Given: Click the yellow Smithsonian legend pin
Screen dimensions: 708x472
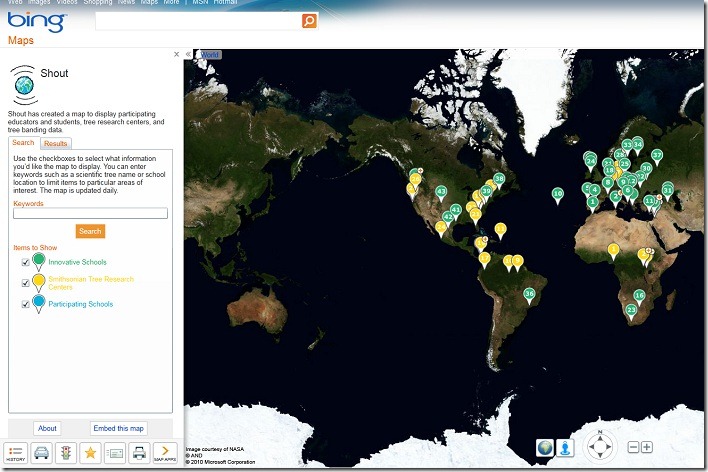Looking at the screenshot, I should [39, 283].
